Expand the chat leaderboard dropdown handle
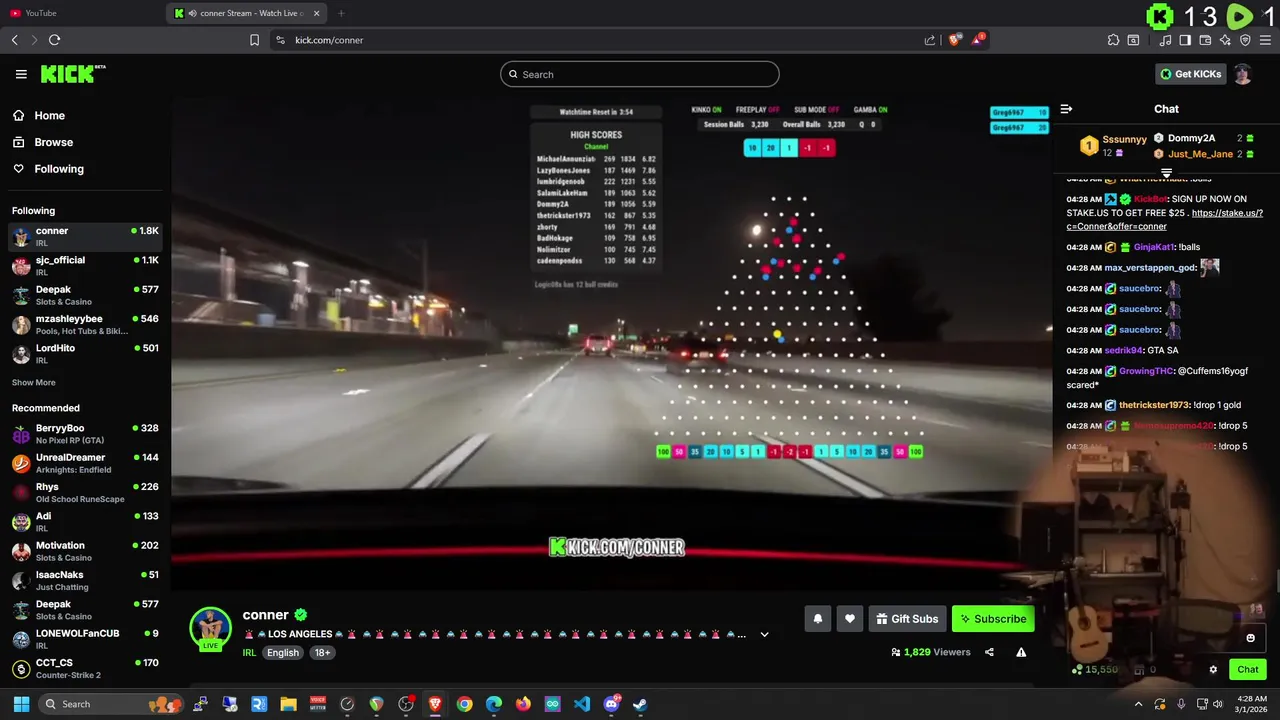The image size is (1280, 720). tap(1166, 173)
